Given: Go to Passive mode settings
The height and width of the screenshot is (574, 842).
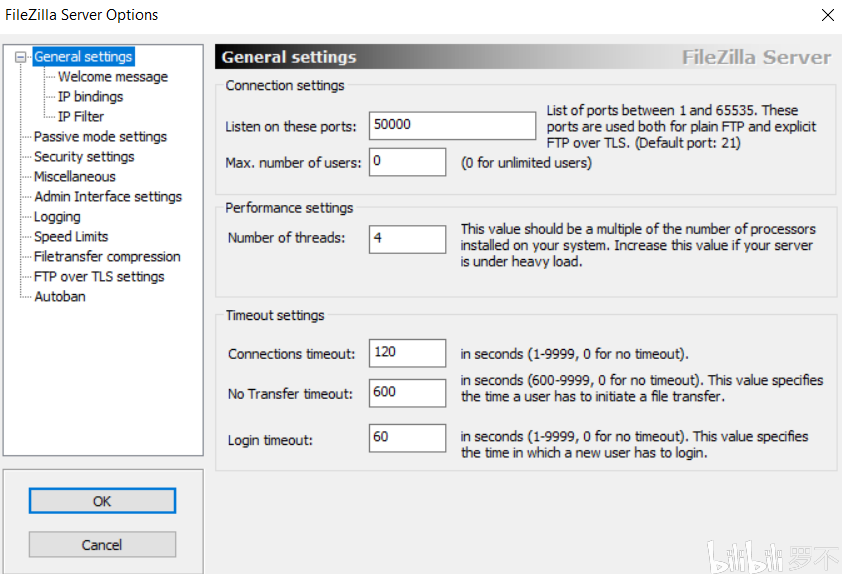Looking at the screenshot, I should click(100, 136).
